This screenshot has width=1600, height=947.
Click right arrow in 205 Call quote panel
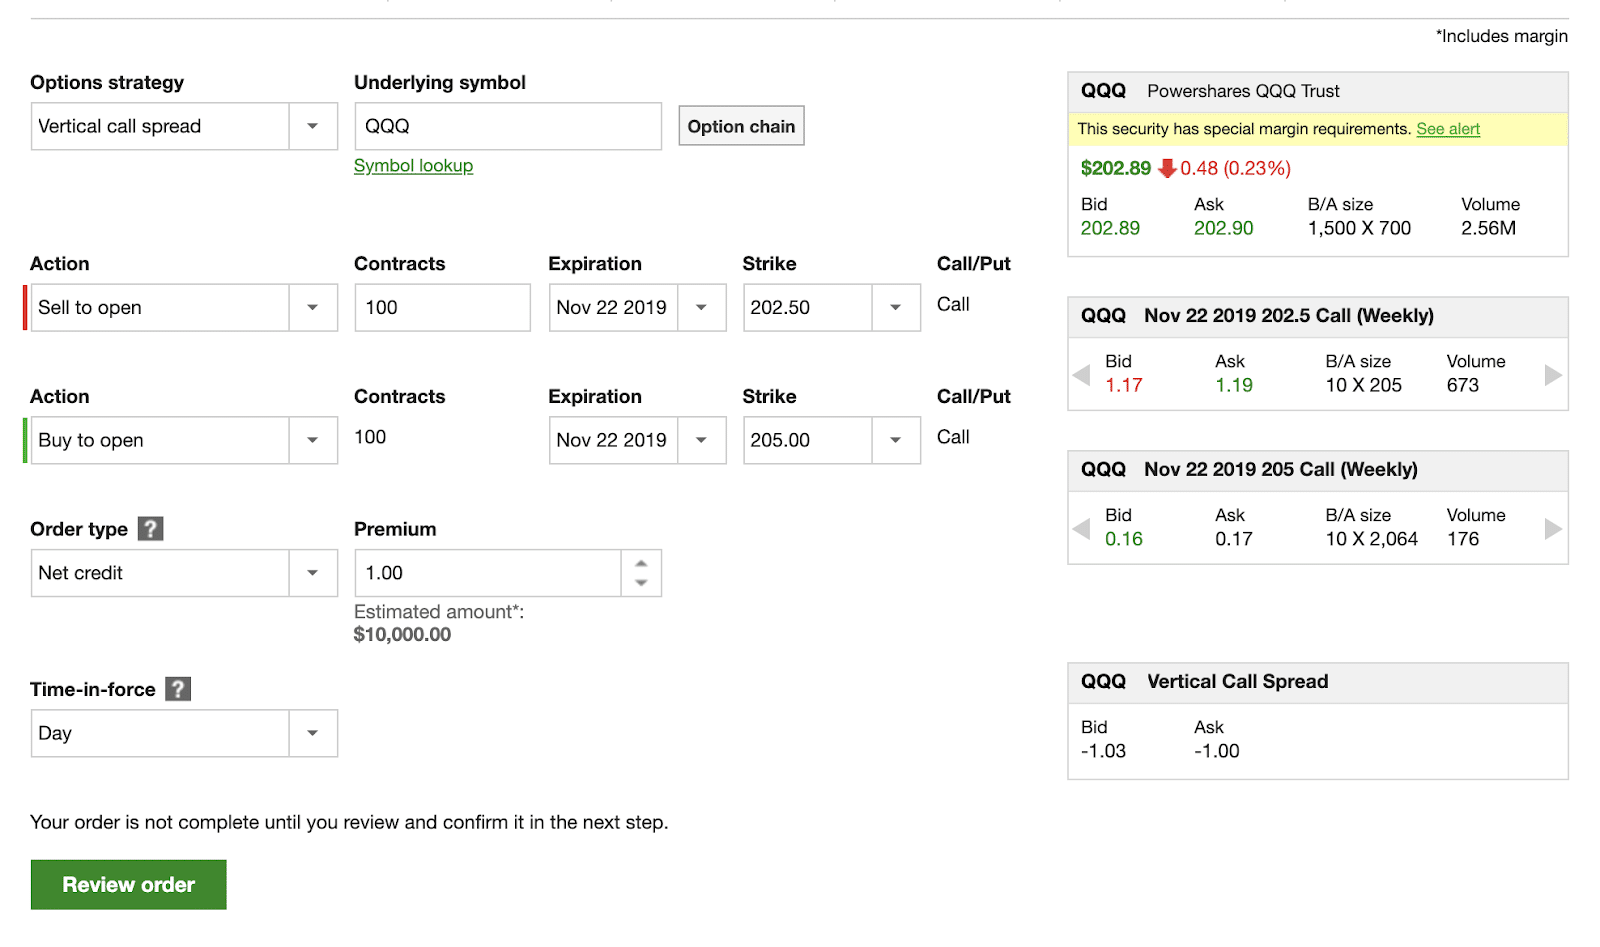[x=1553, y=529]
